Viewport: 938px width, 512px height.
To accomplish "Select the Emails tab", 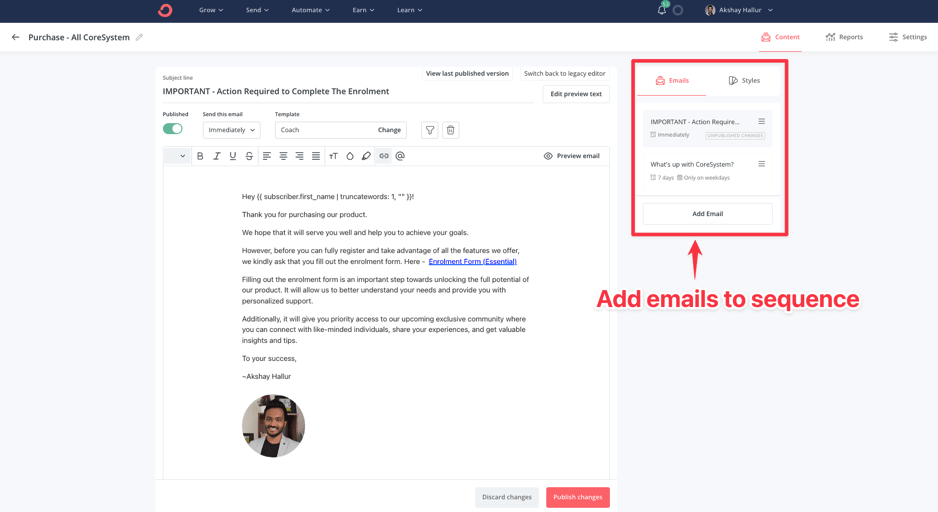I will [672, 81].
